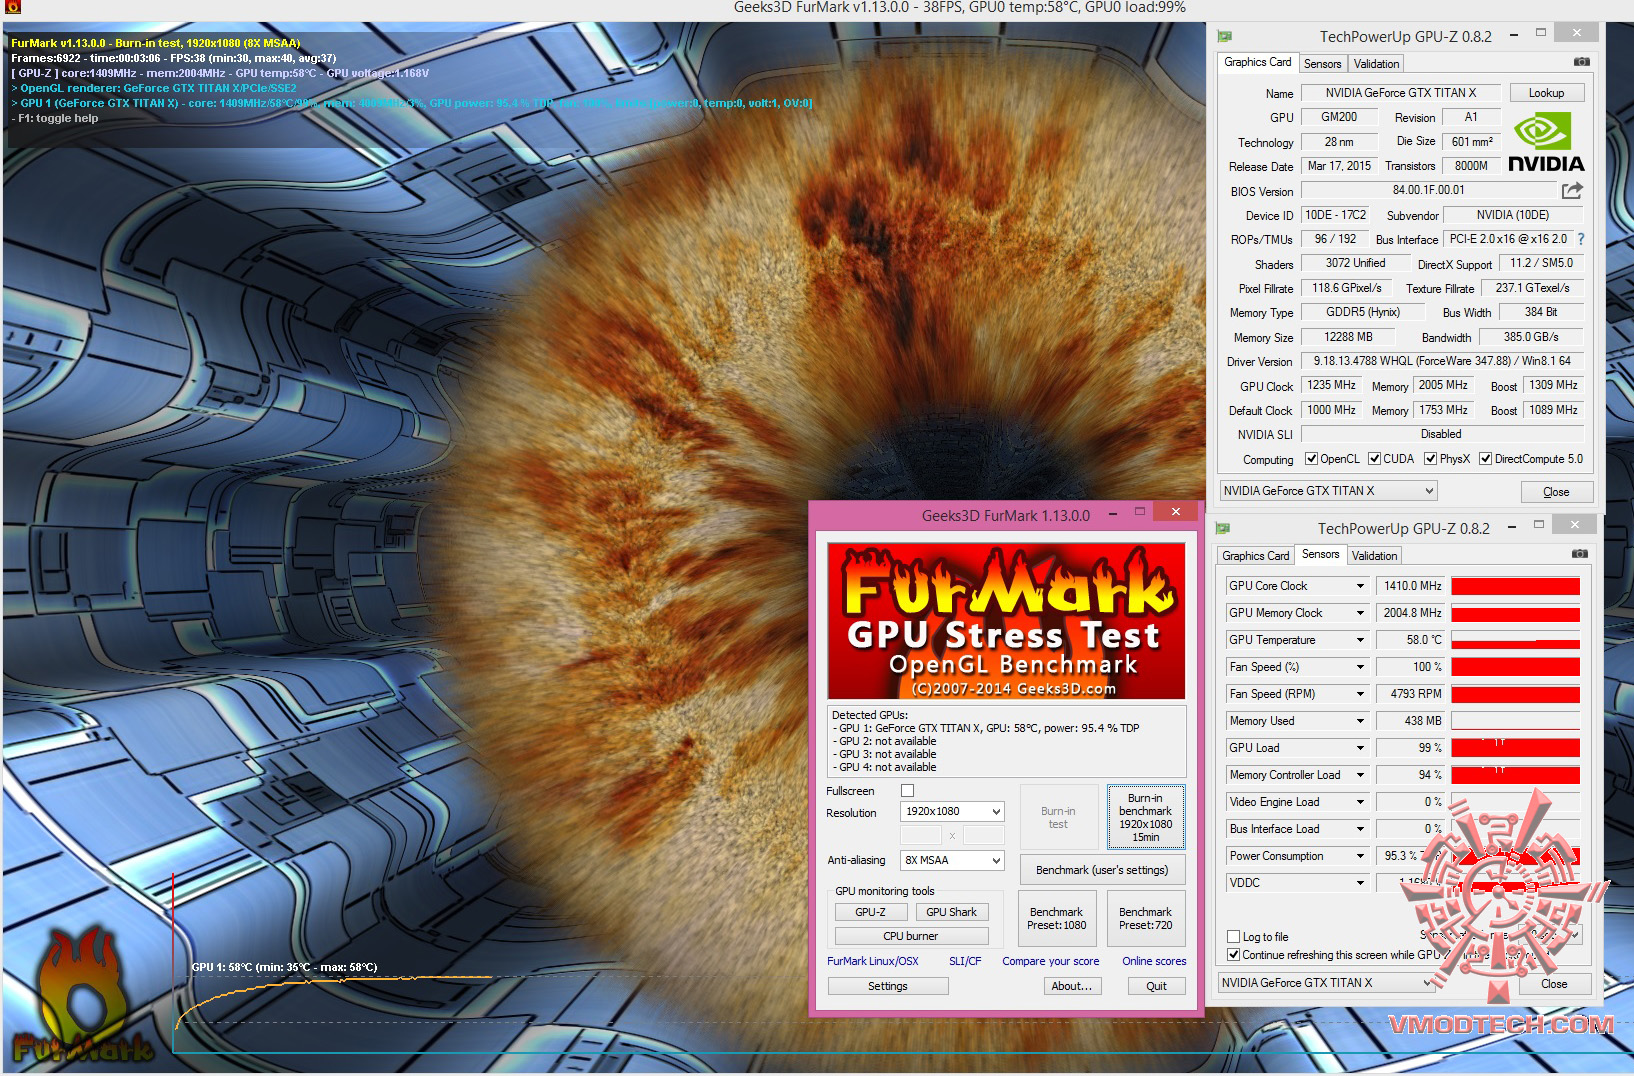Viewport: 1634px width, 1076px height.
Task: Click the BIOS version share/export icon
Action: pos(1572,190)
